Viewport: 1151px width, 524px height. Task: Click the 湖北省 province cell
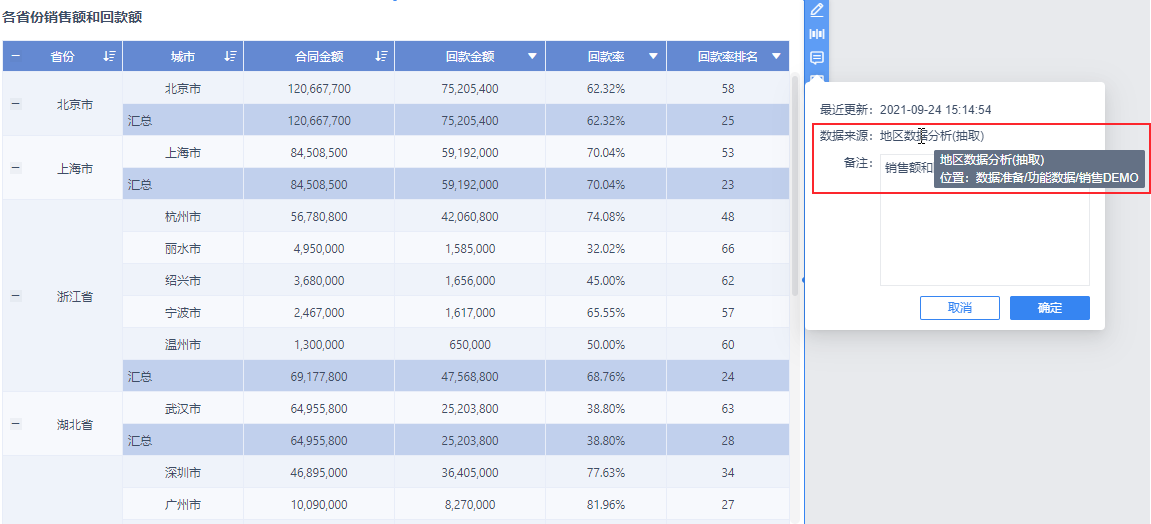[62, 424]
